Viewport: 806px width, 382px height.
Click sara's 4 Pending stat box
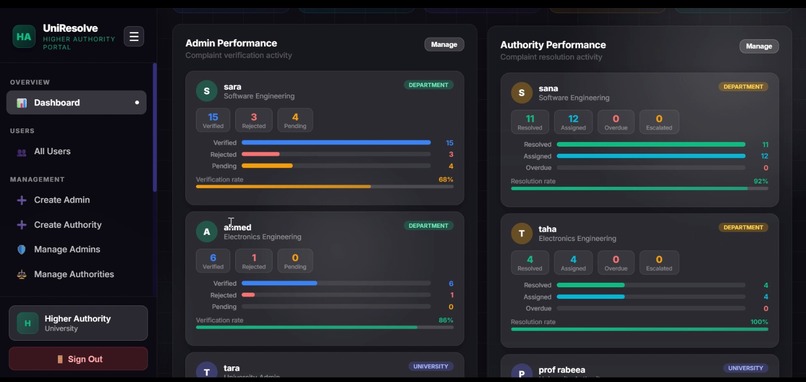pyautogui.click(x=295, y=120)
